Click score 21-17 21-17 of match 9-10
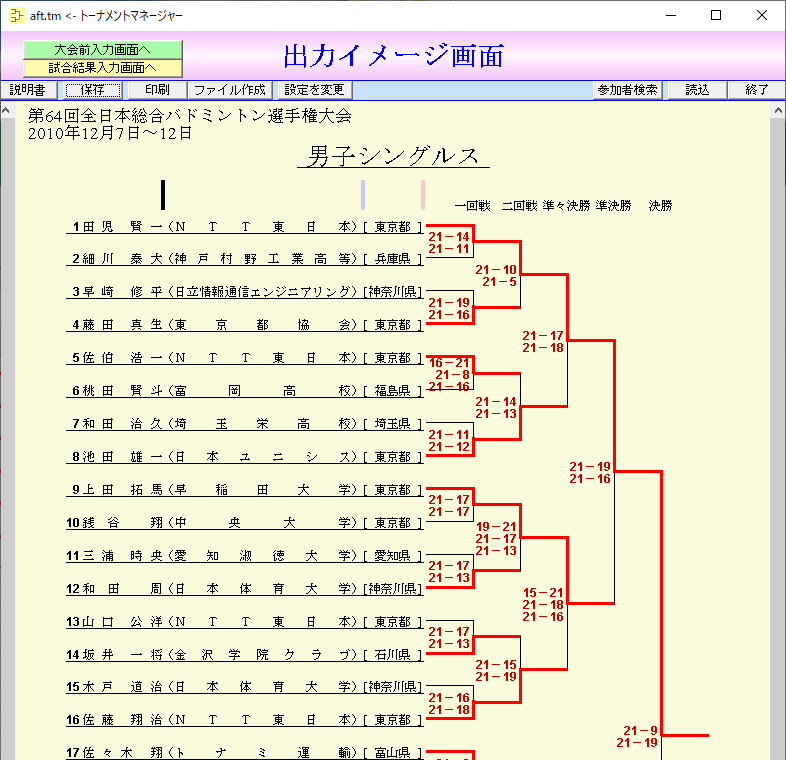The height and width of the screenshot is (760, 786). [449, 506]
